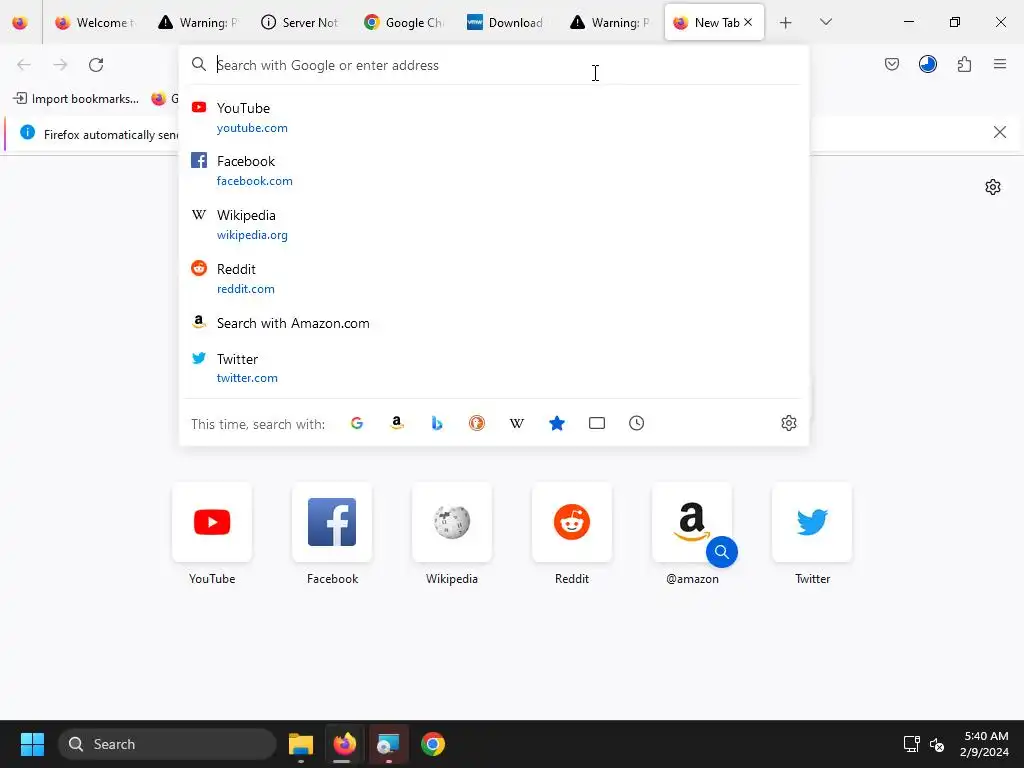Switch to the second Warning tab
1024x768 pixels.
click(610, 22)
